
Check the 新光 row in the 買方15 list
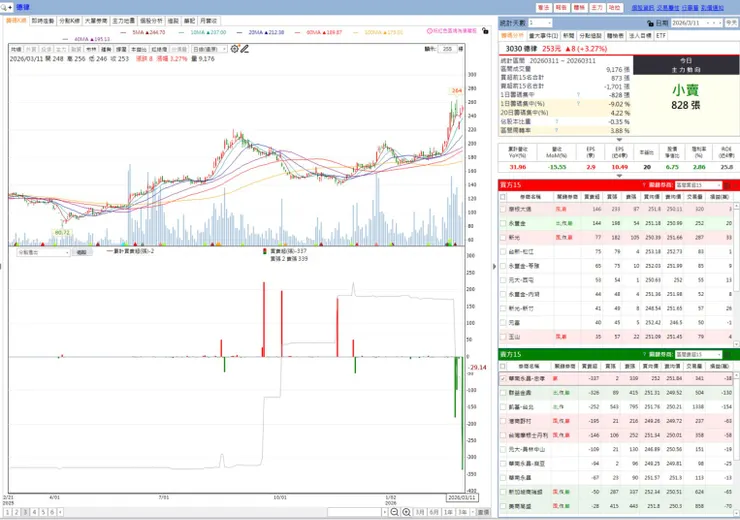point(503,237)
